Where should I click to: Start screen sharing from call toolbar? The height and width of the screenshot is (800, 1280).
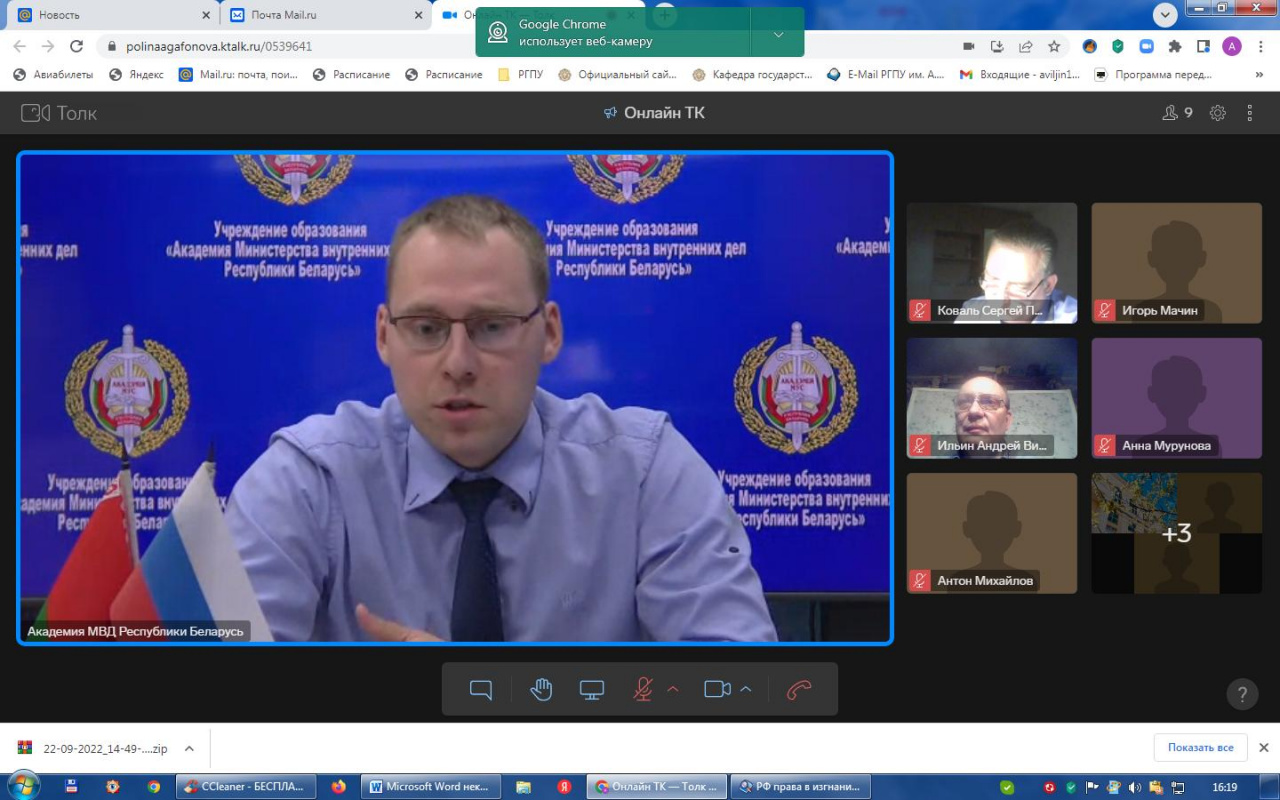tap(592, 690)
